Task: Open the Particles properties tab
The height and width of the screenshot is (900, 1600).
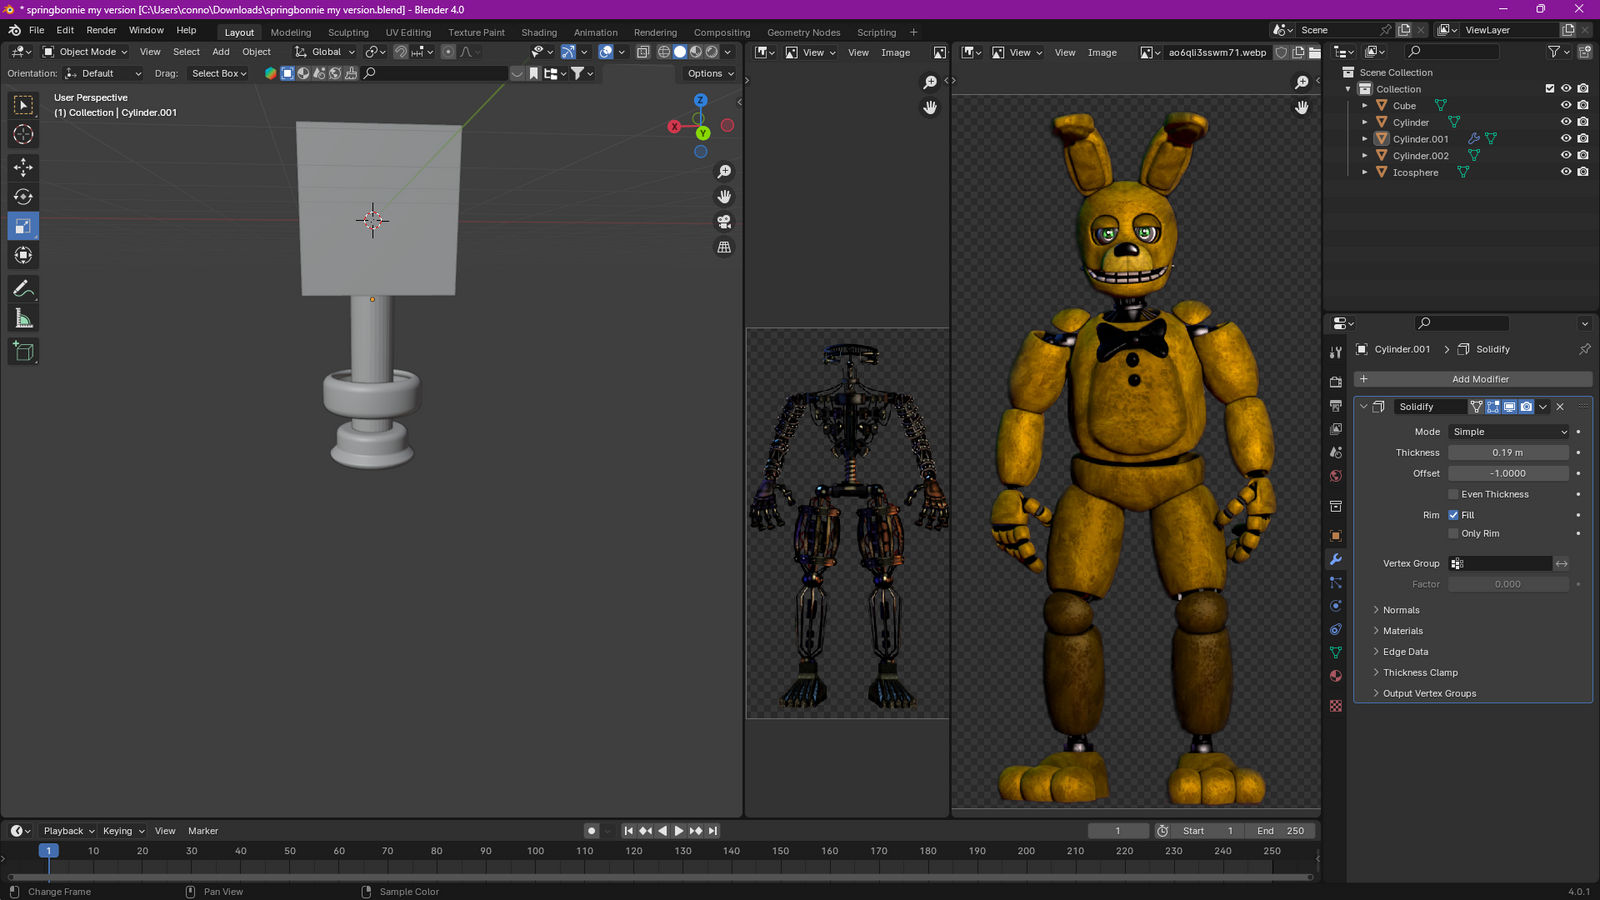Action: point(1336,582)
